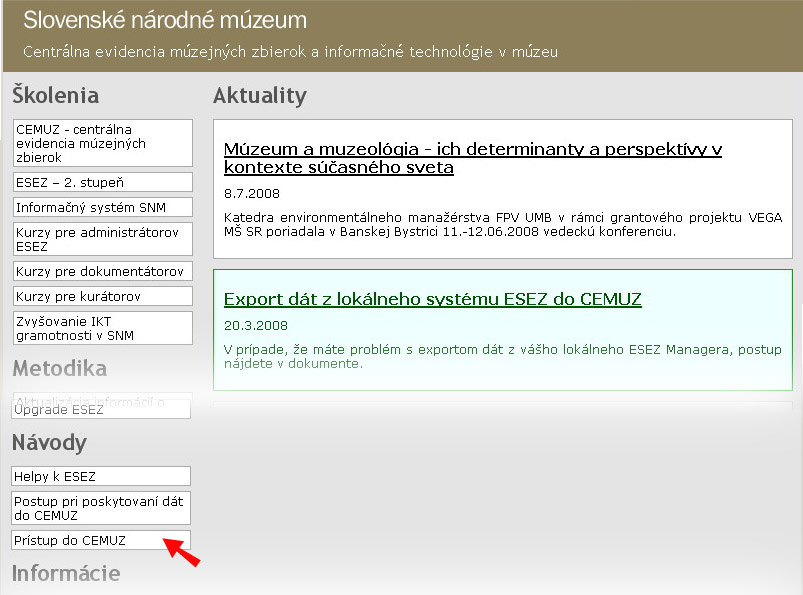Select Kurzy pre administrátorov ESEZ
Viewport: 803px width, 595px height.
click(102, 239)
